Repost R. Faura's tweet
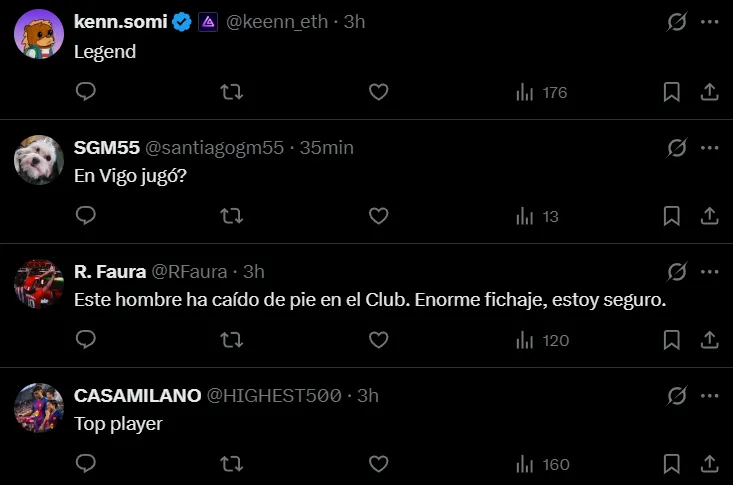 click(231, 340)
